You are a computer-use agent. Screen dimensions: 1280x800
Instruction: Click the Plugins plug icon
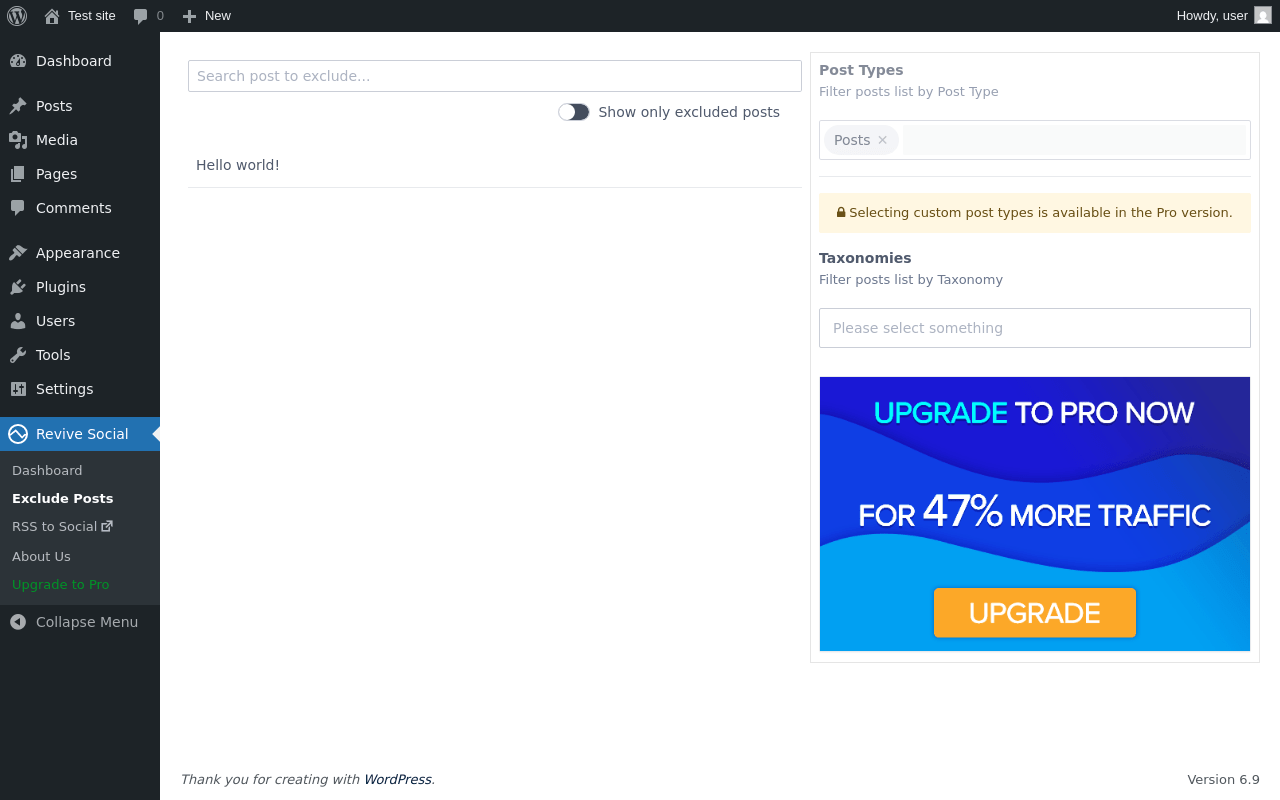(x=18, y=287)
